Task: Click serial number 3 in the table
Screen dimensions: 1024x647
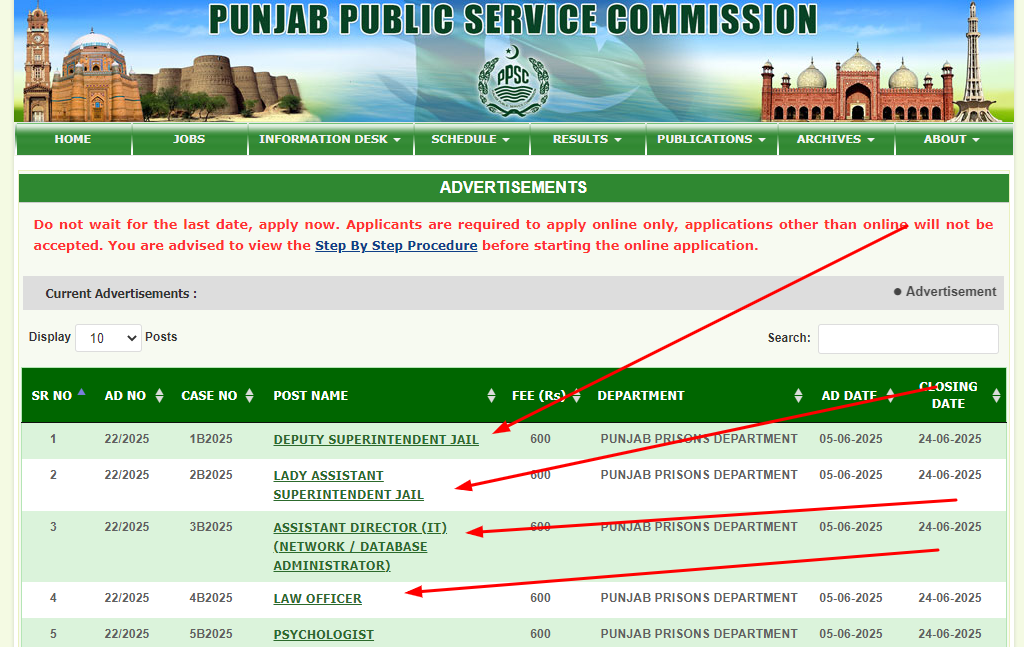Action: 54,527
